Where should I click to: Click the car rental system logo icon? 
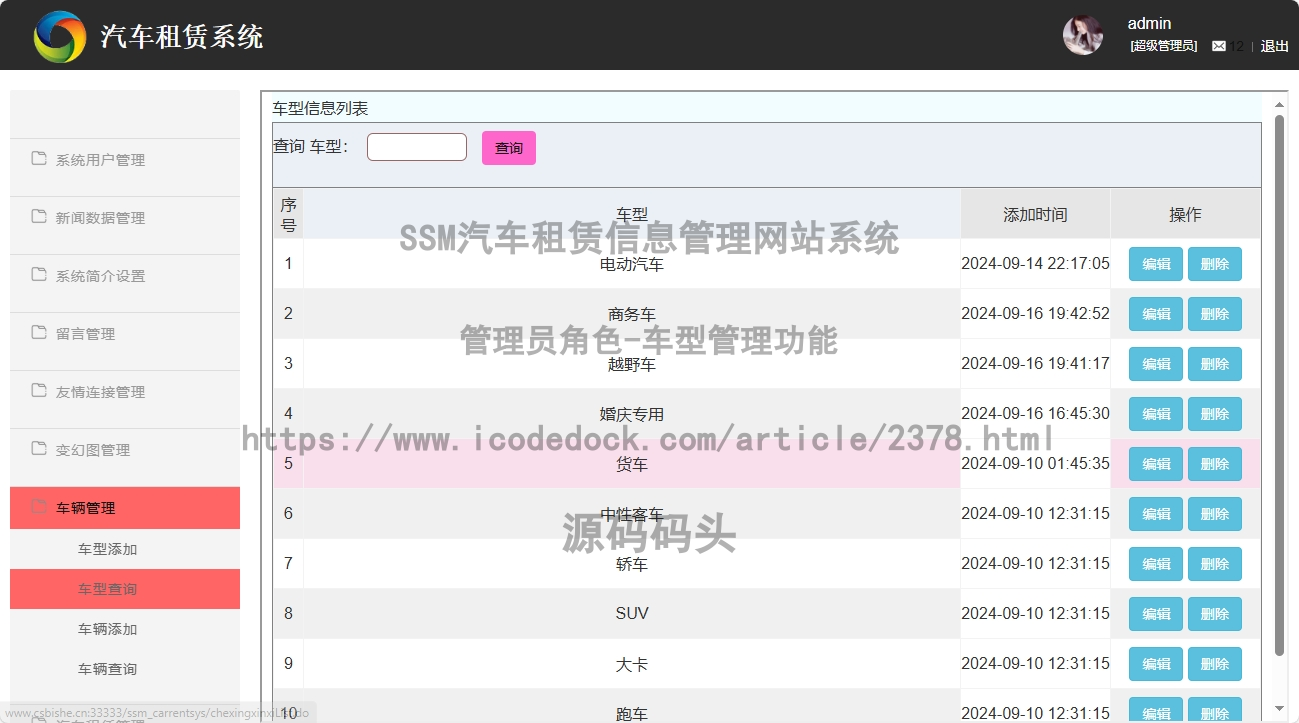(x=60, y=37)
